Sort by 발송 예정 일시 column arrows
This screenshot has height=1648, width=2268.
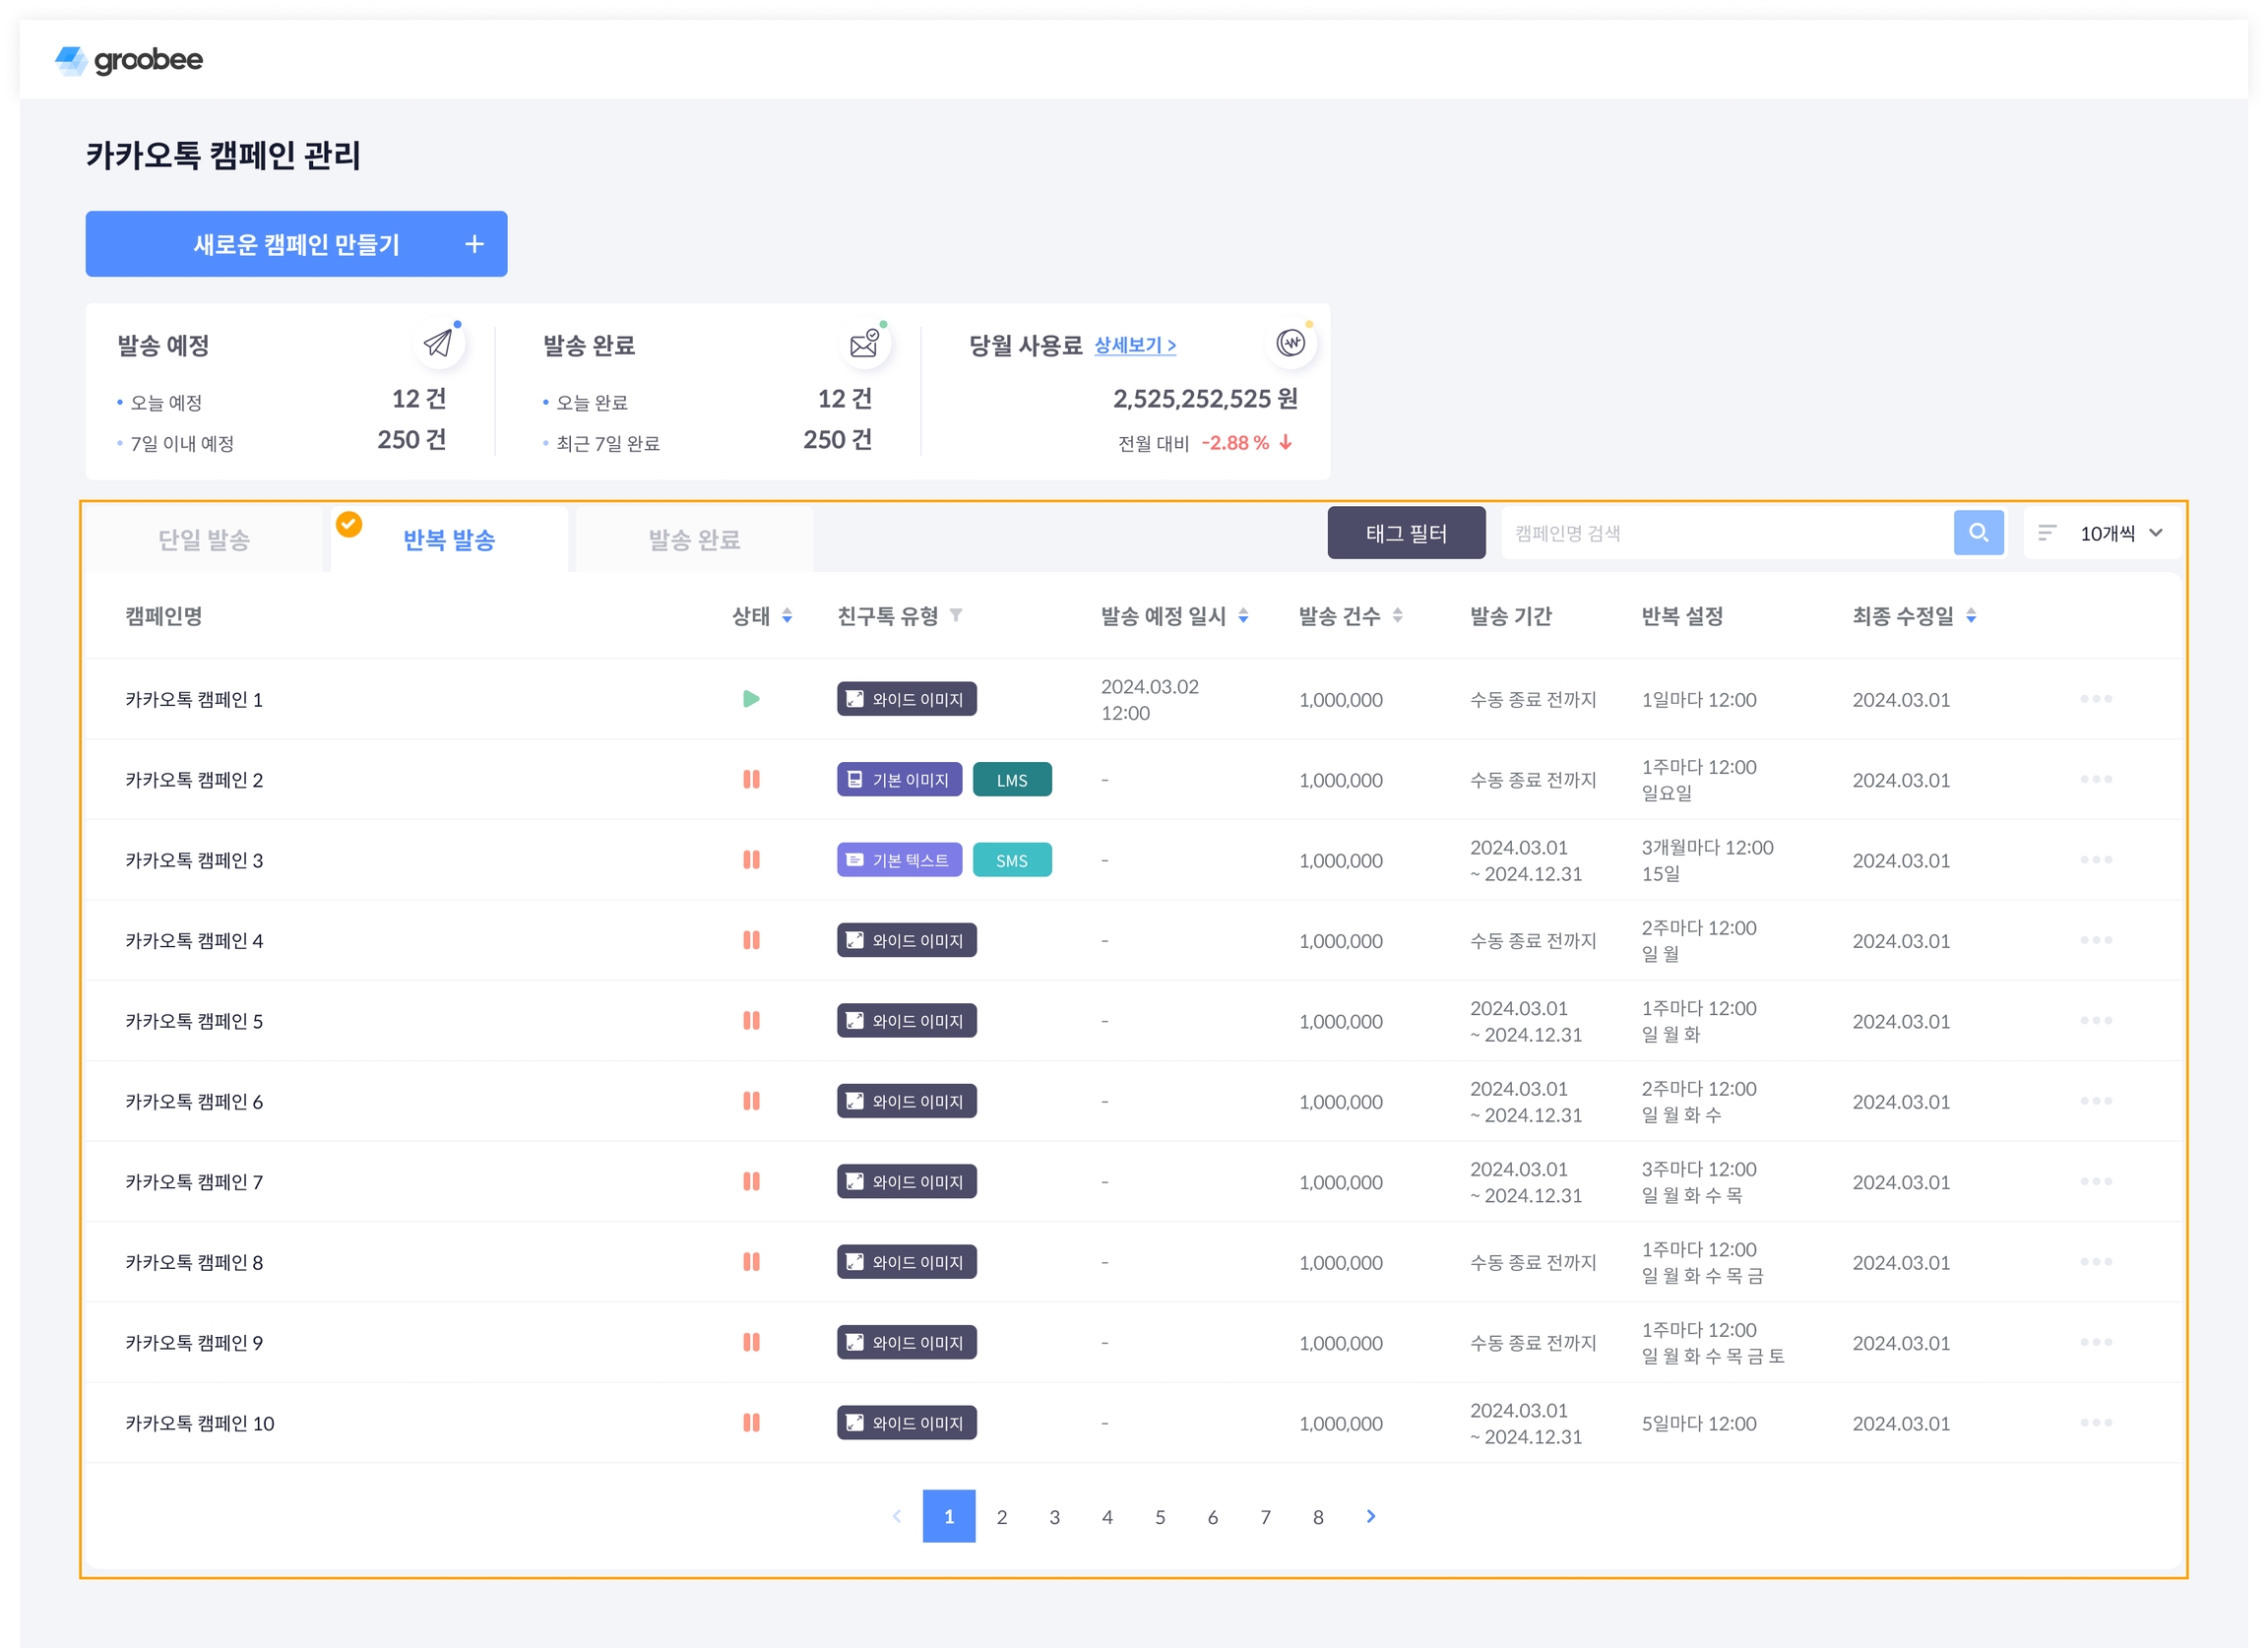[1243, 616]
